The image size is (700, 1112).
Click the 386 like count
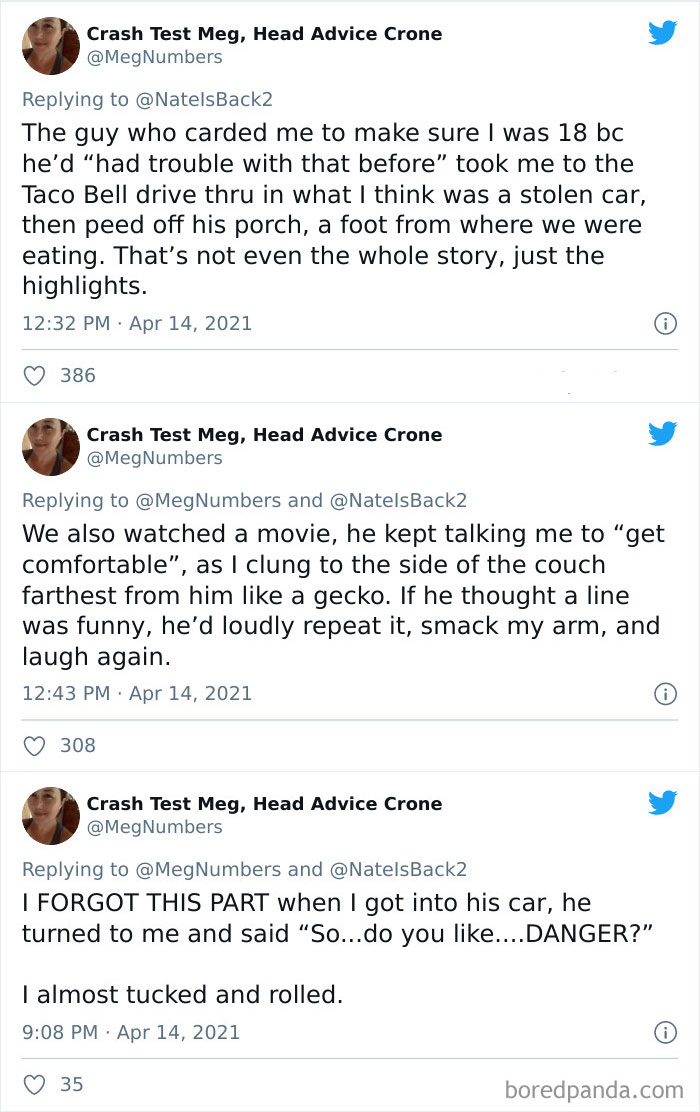(x=77, y=375)
